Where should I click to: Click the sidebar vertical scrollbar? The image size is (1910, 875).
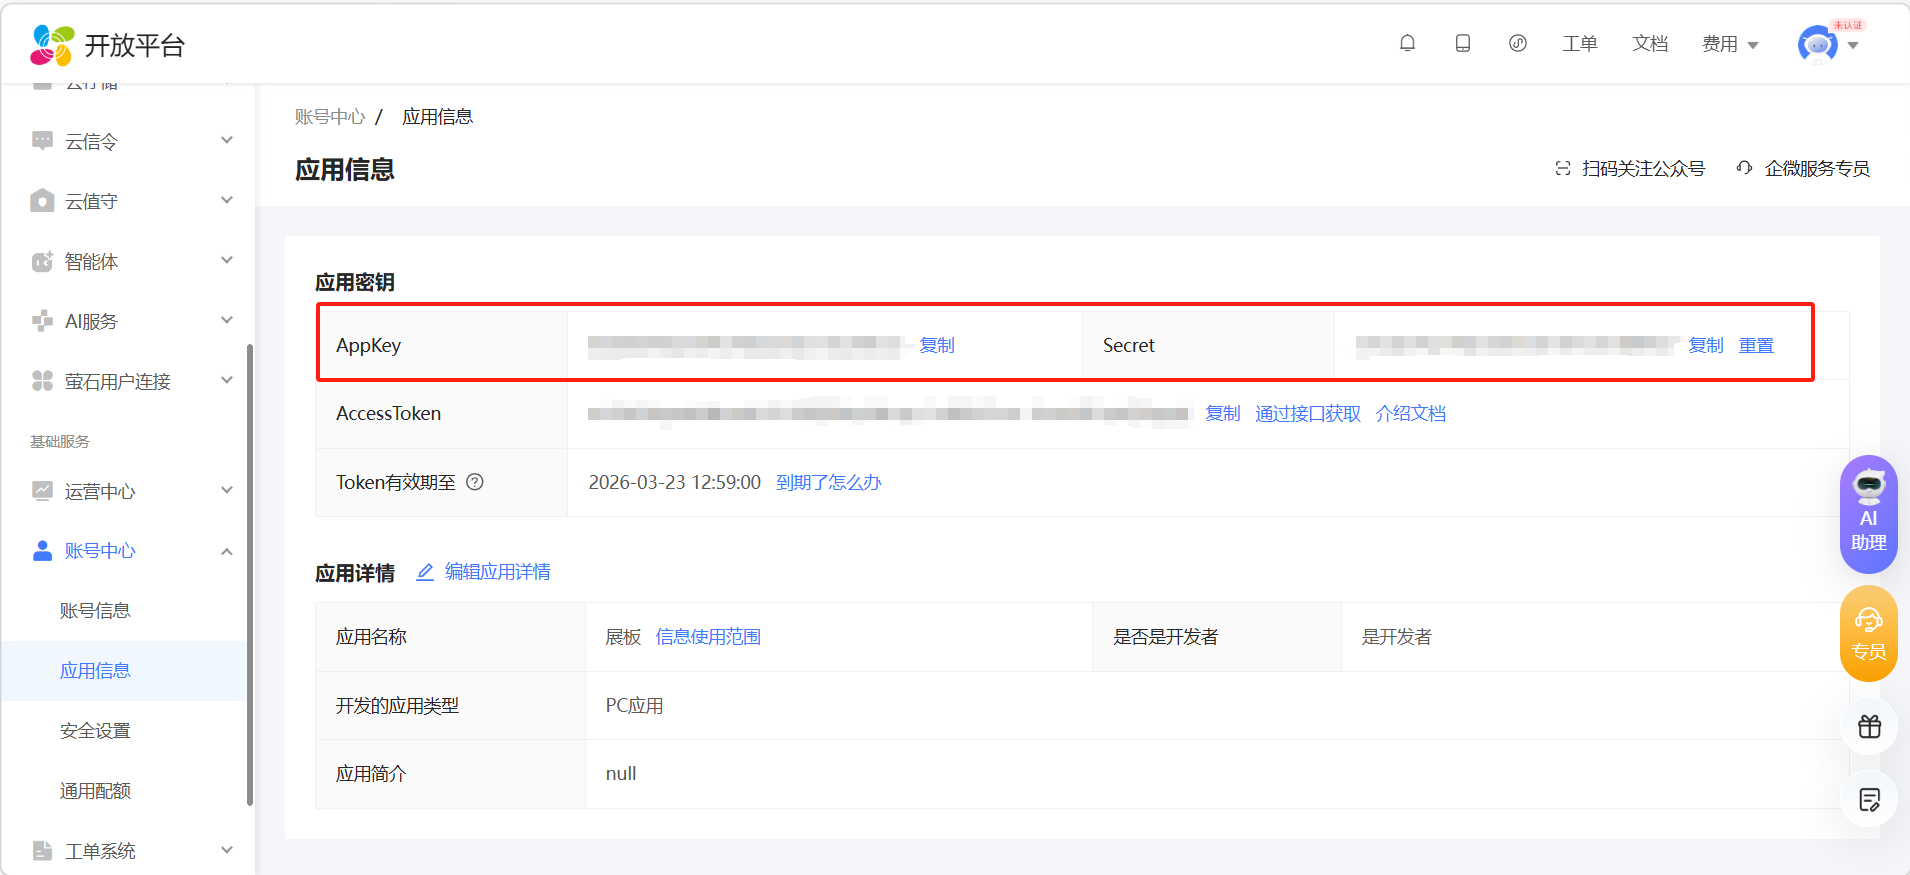point(249,574)
